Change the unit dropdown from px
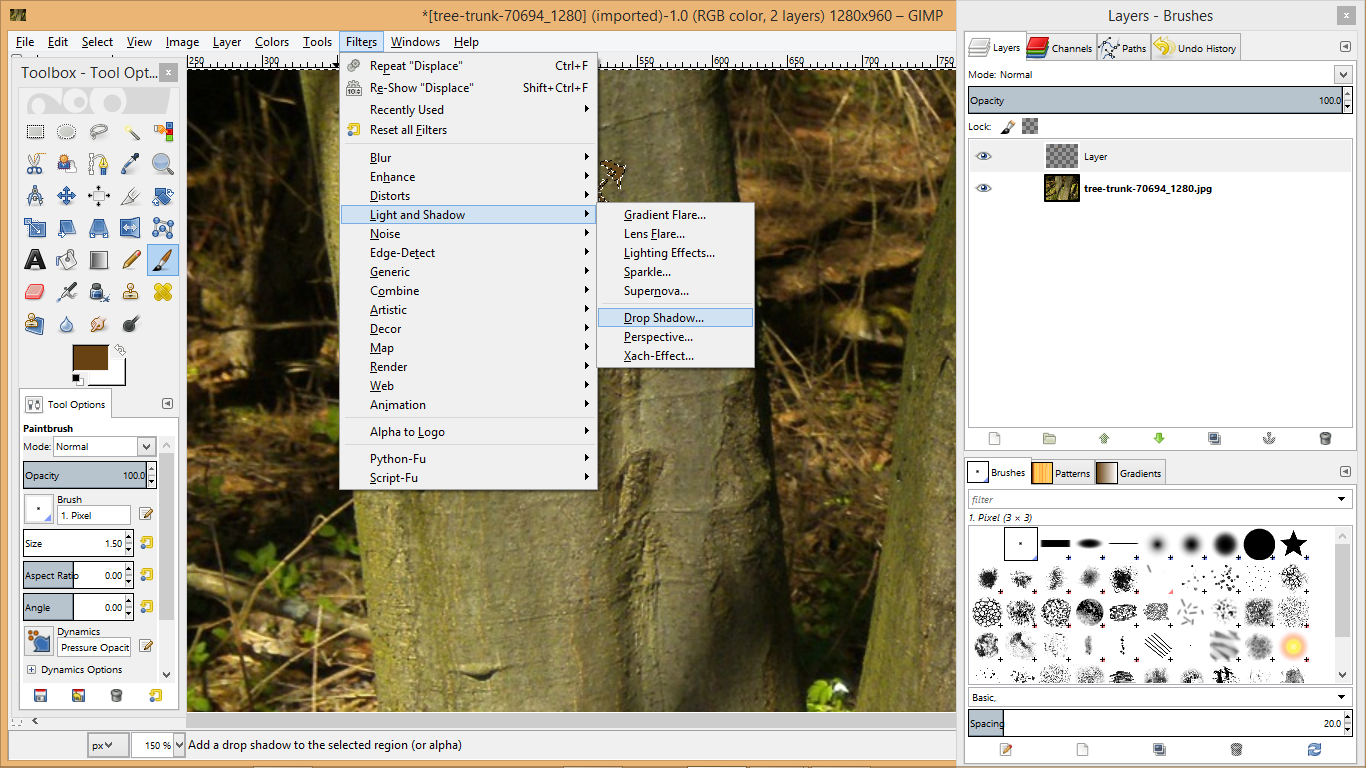This screenshot has width=1366, height=768. [107, 744]
